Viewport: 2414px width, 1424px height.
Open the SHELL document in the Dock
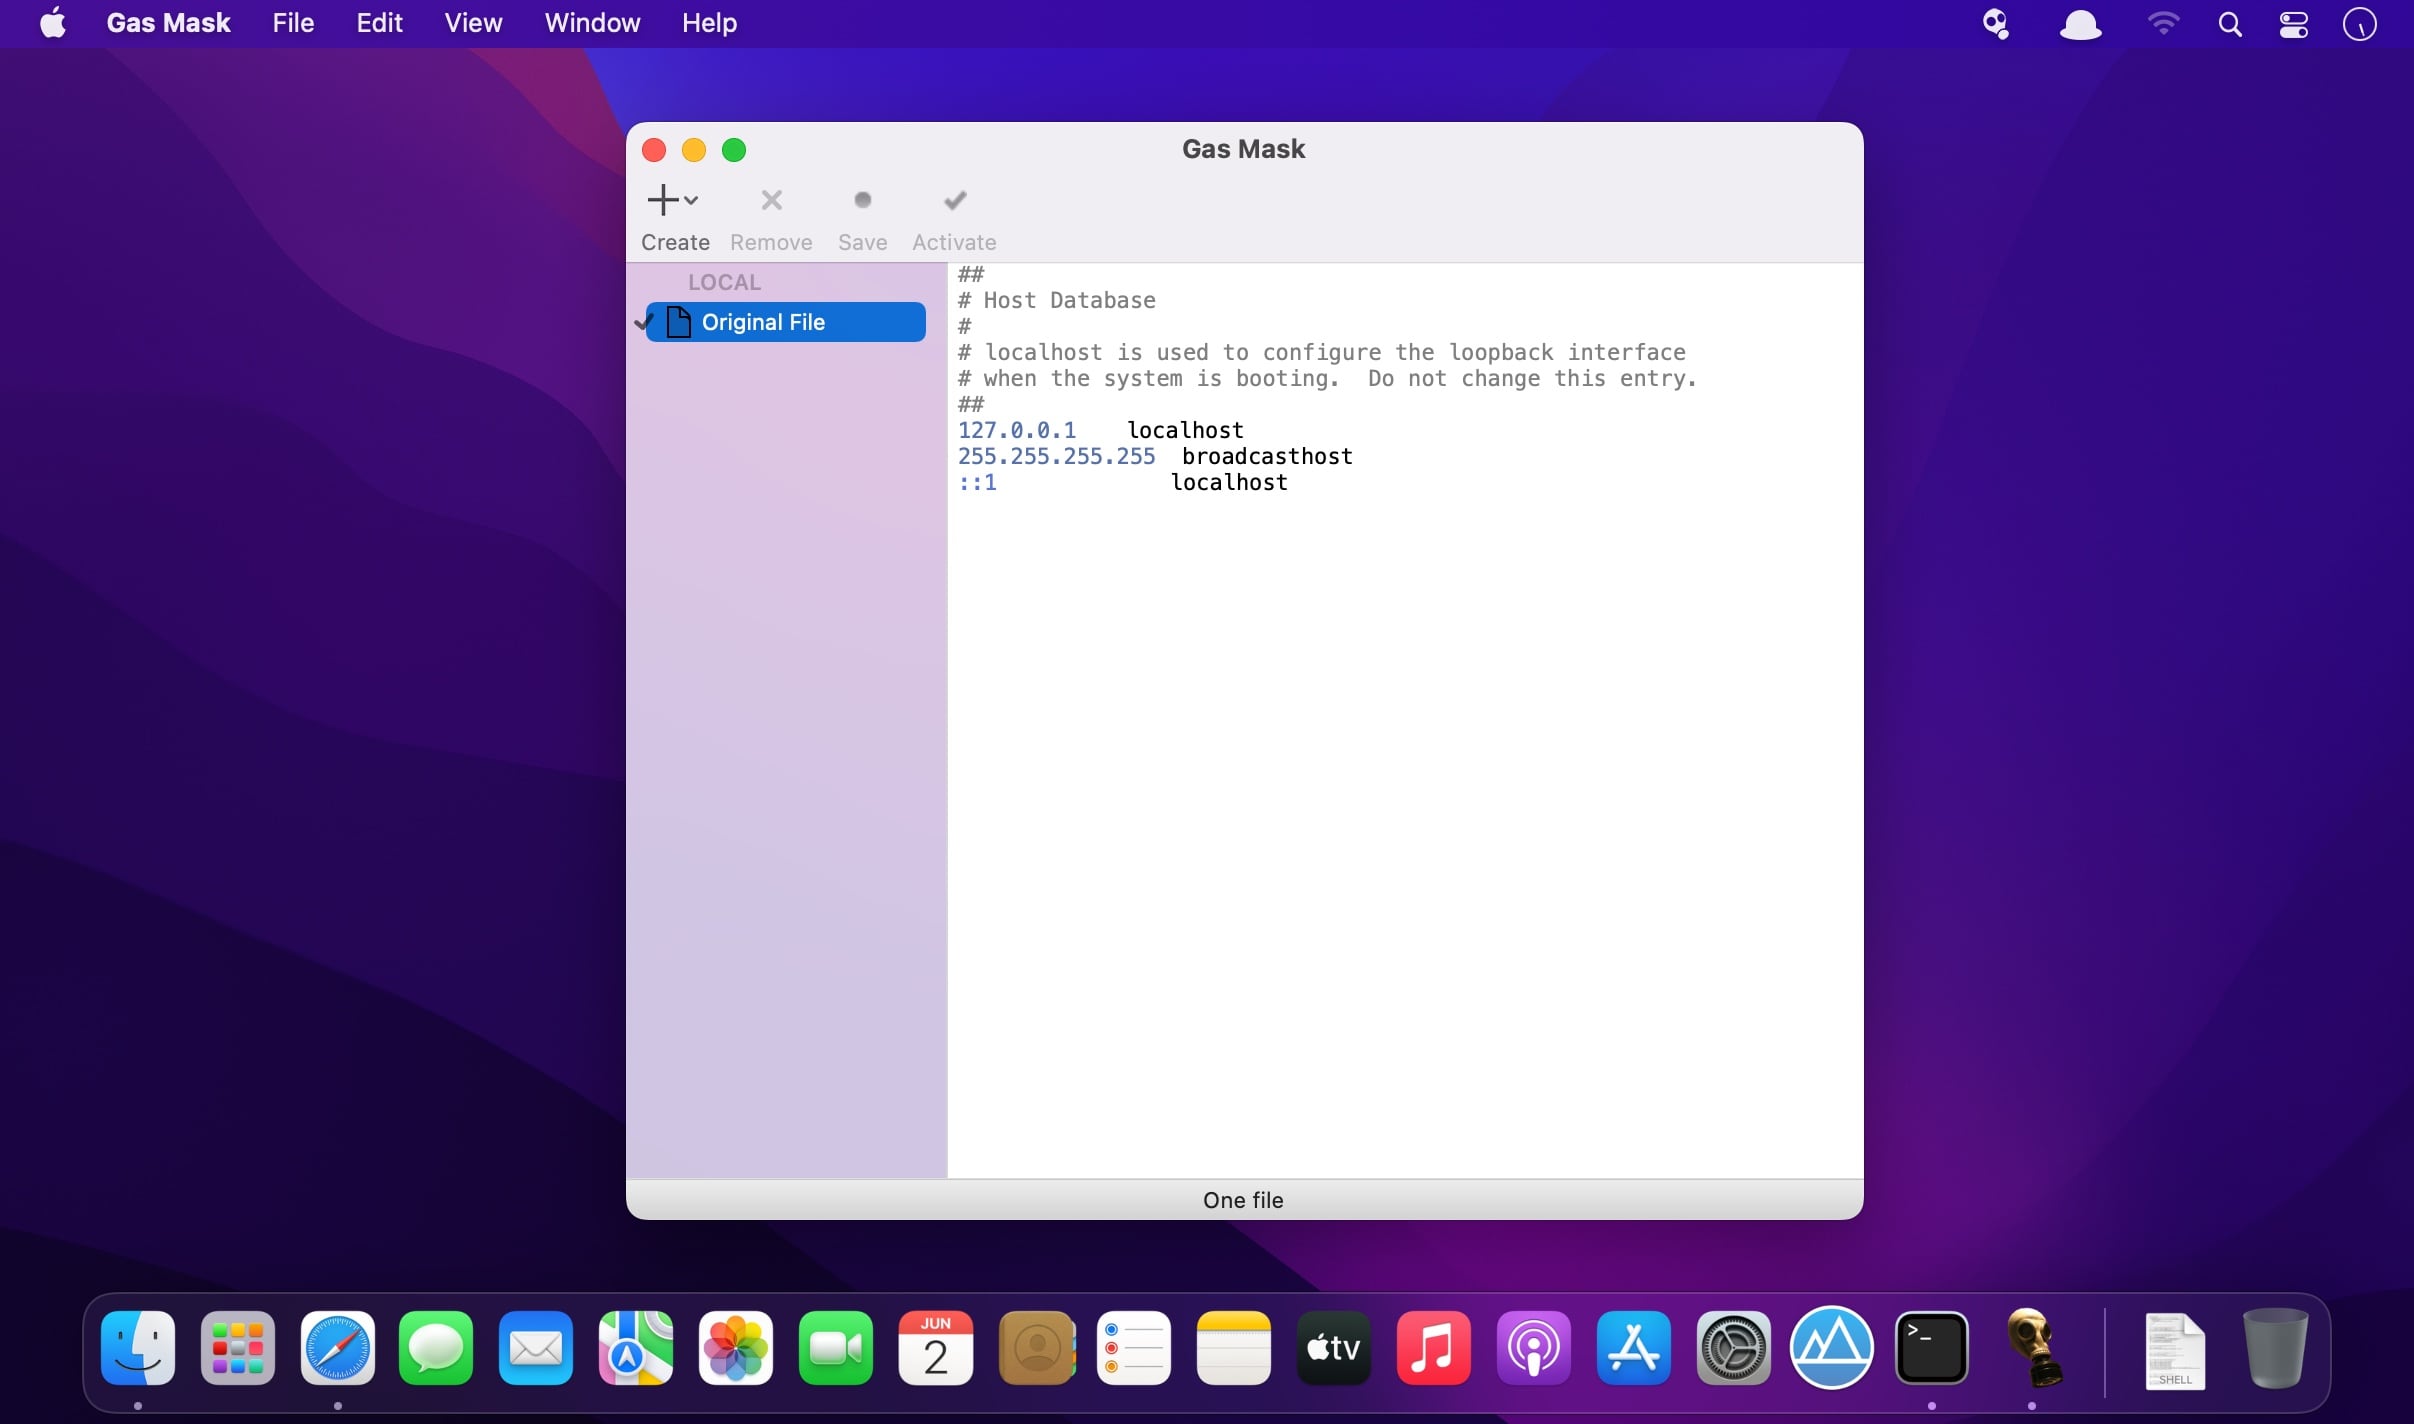tap(2175, 1351)
